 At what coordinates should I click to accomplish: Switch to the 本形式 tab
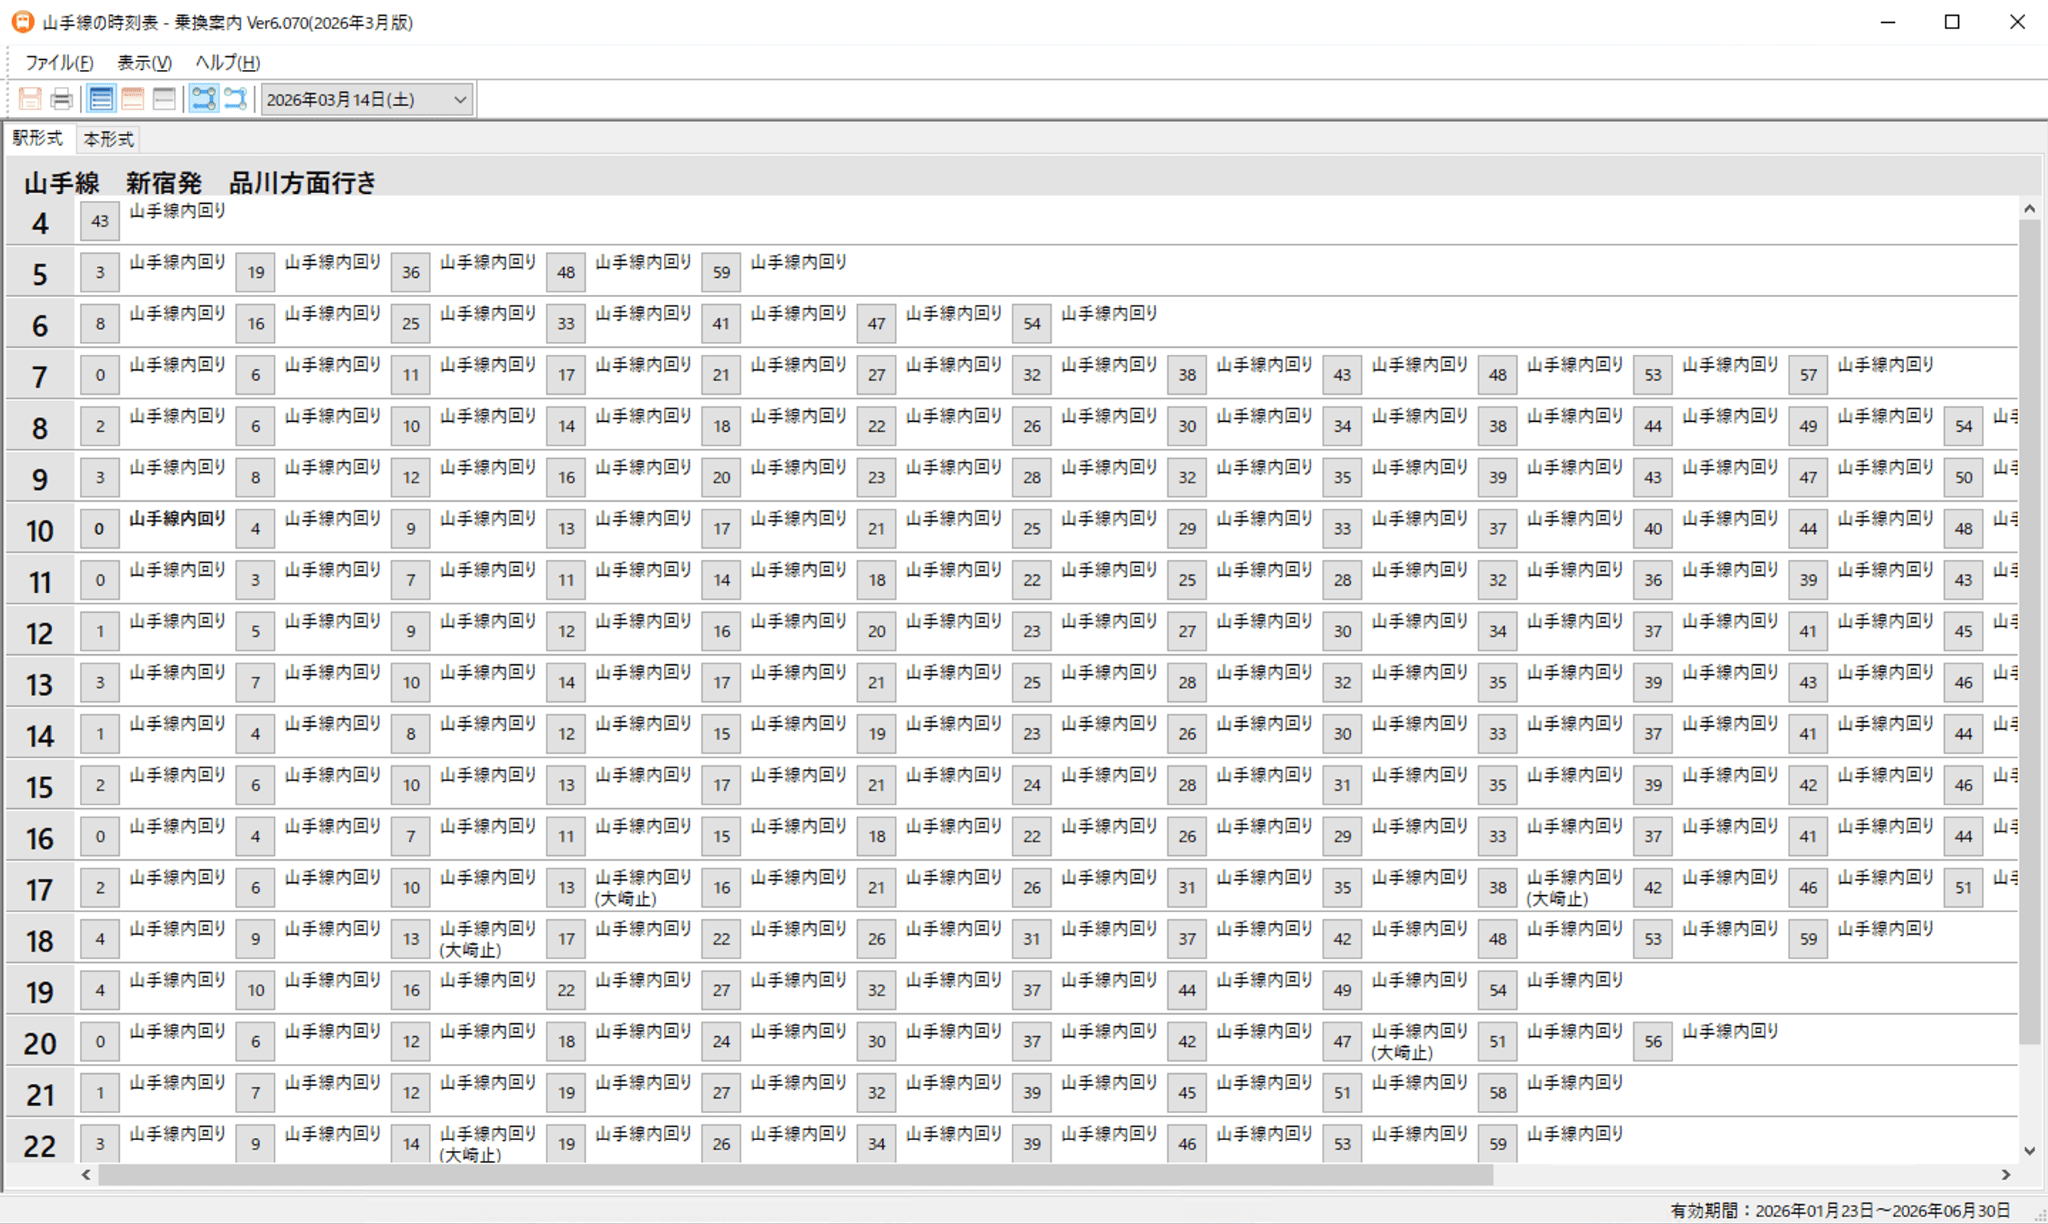point(108,139)
